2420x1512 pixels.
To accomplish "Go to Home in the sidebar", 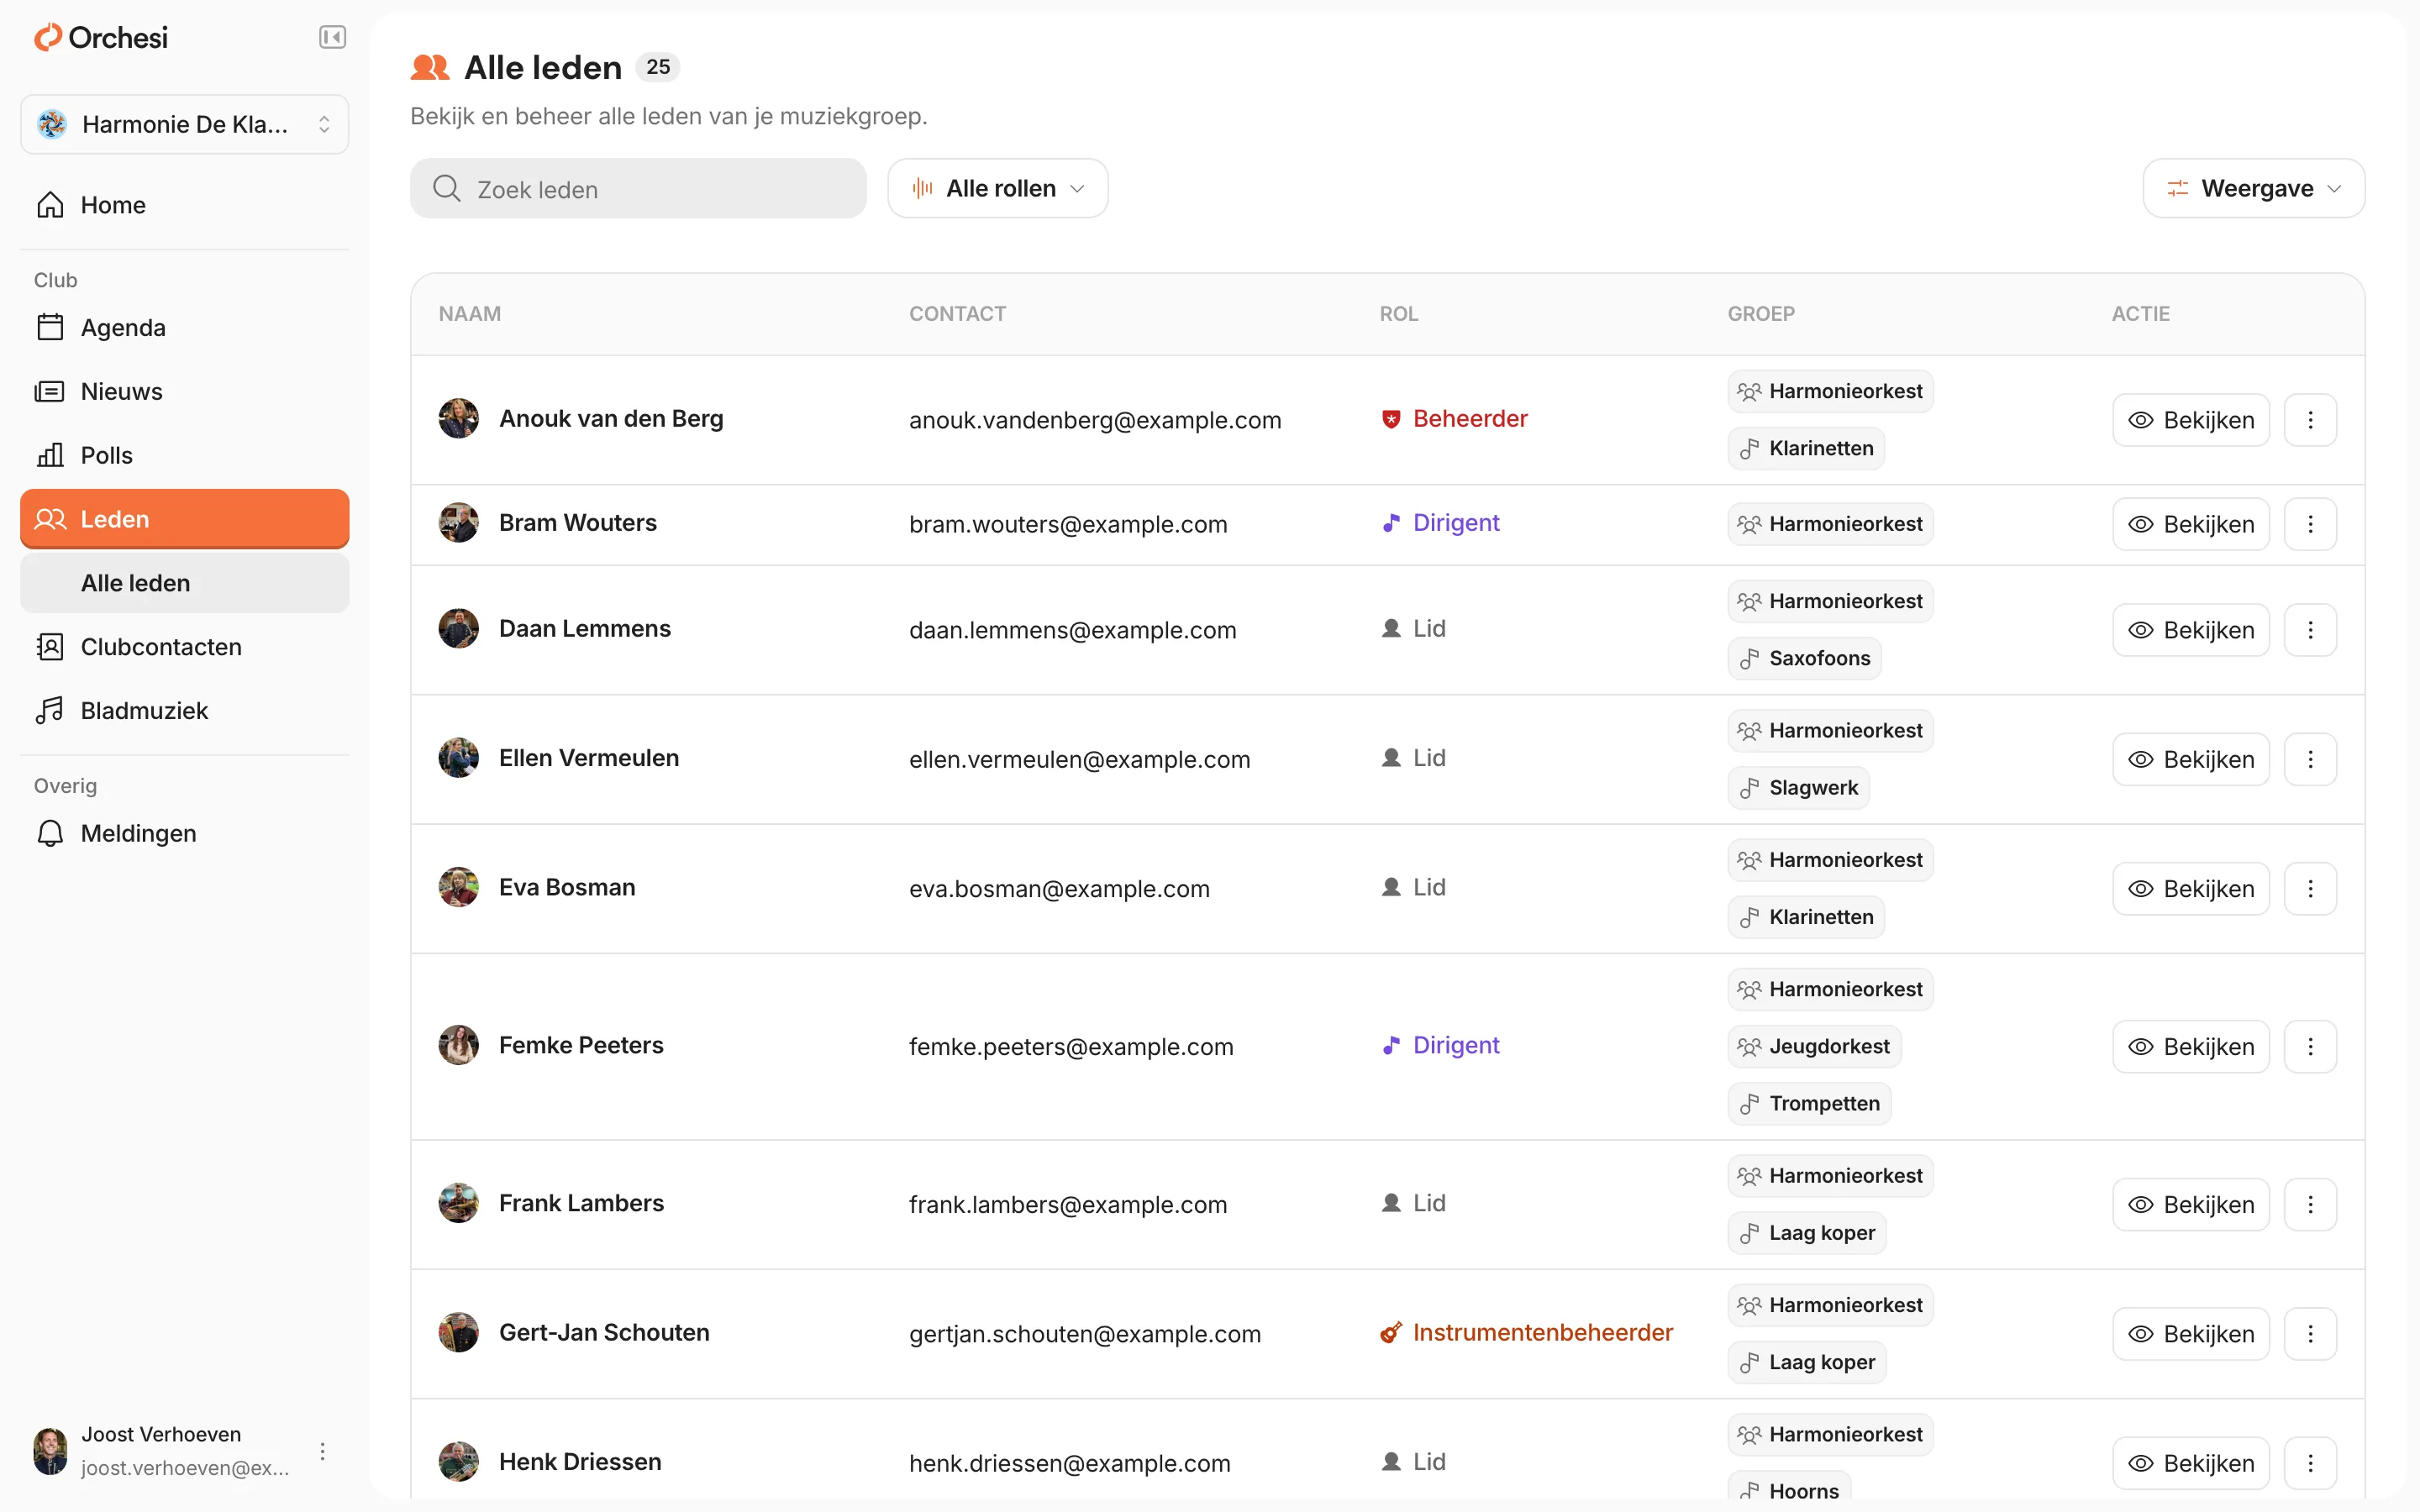I will [185, 205].
